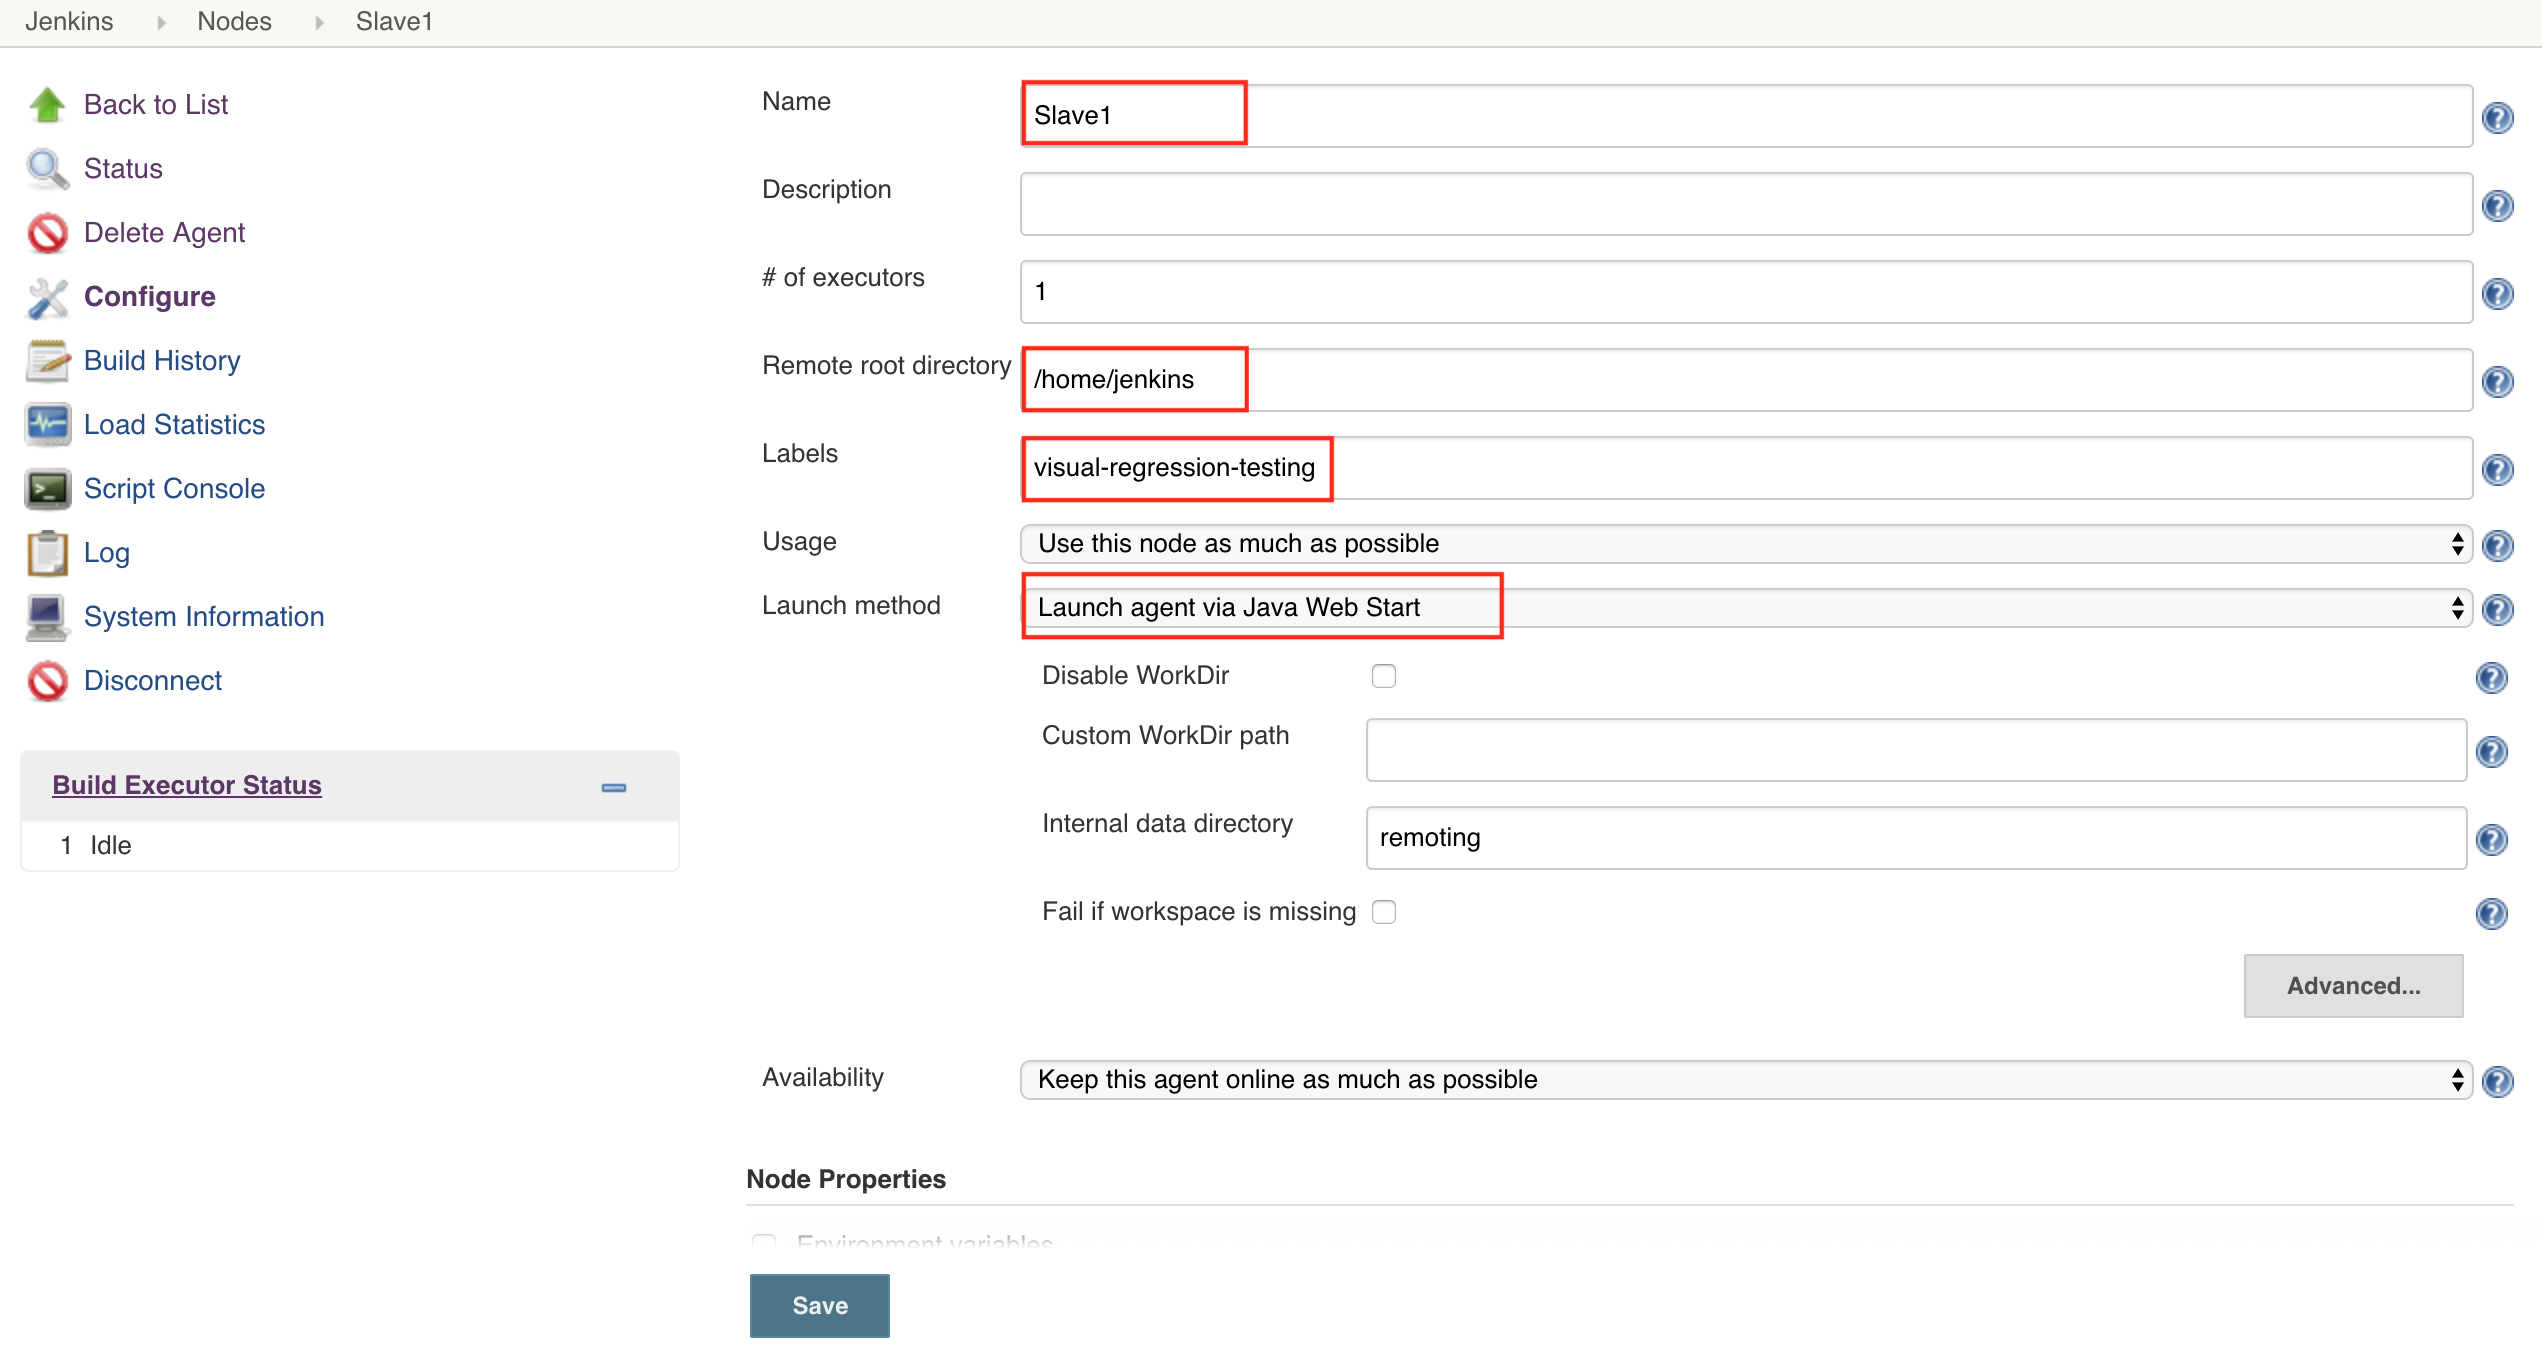Click the Load Statistics icon

47,423
